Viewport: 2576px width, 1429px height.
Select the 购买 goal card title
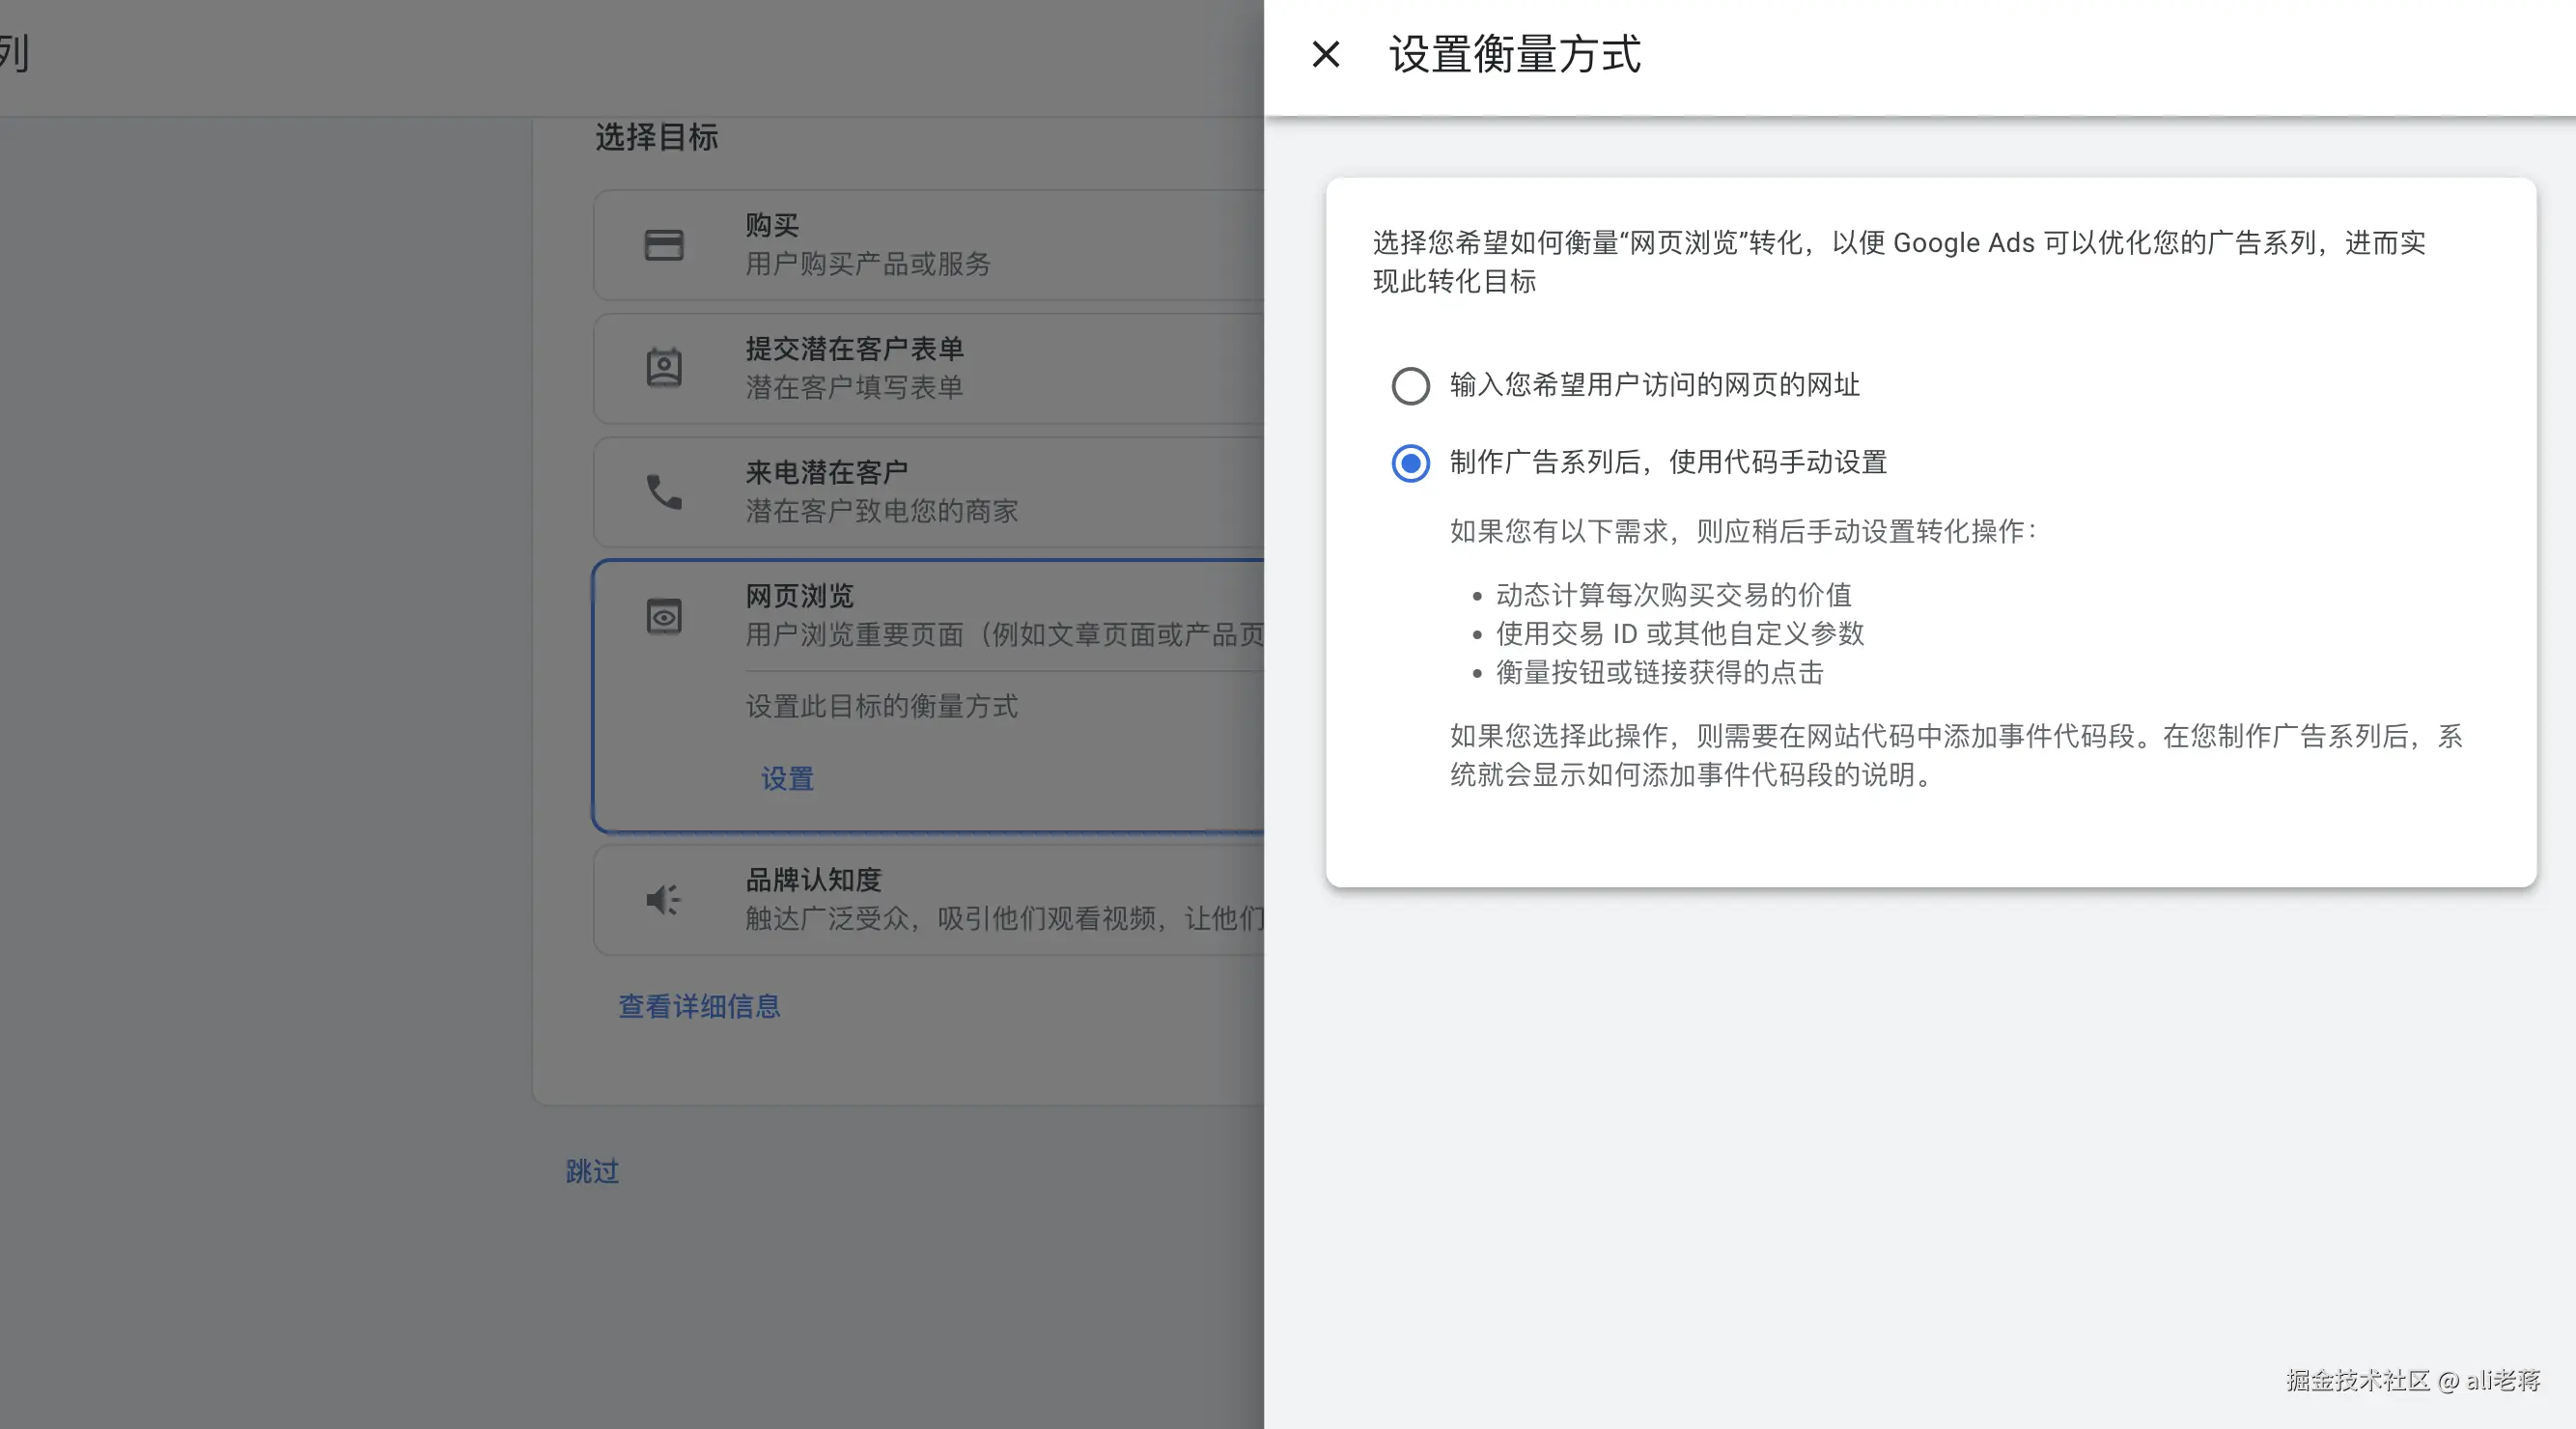(771, 225)
